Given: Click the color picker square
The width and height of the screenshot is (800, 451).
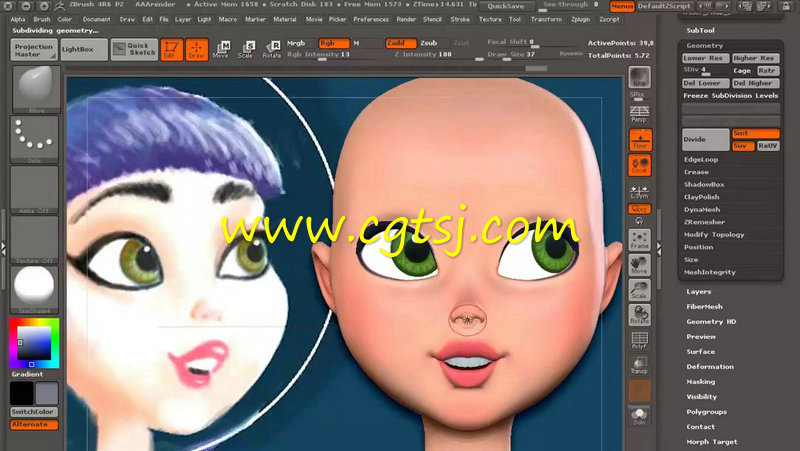Looking at the screenshot, I should coord(34,343).
